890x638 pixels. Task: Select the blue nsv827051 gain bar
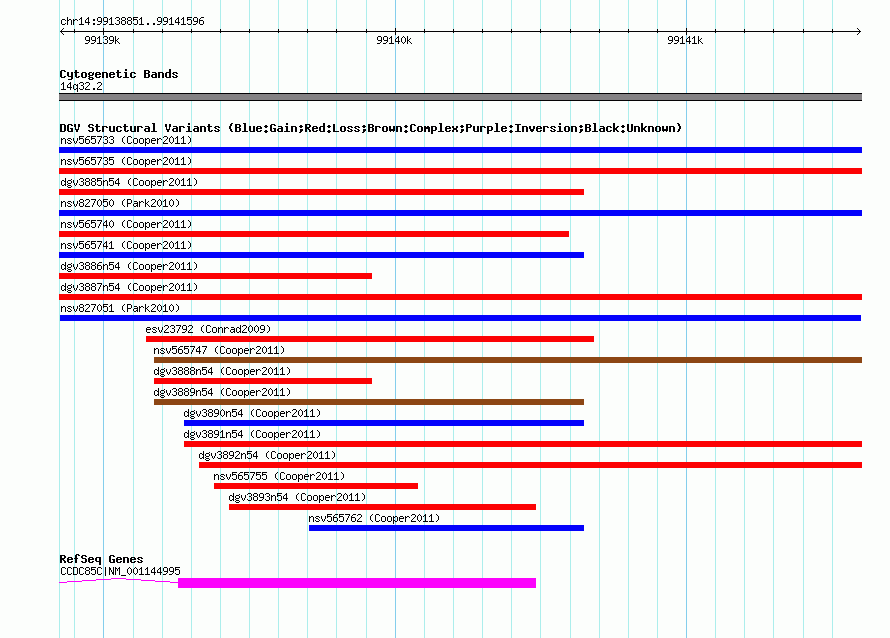460,318
